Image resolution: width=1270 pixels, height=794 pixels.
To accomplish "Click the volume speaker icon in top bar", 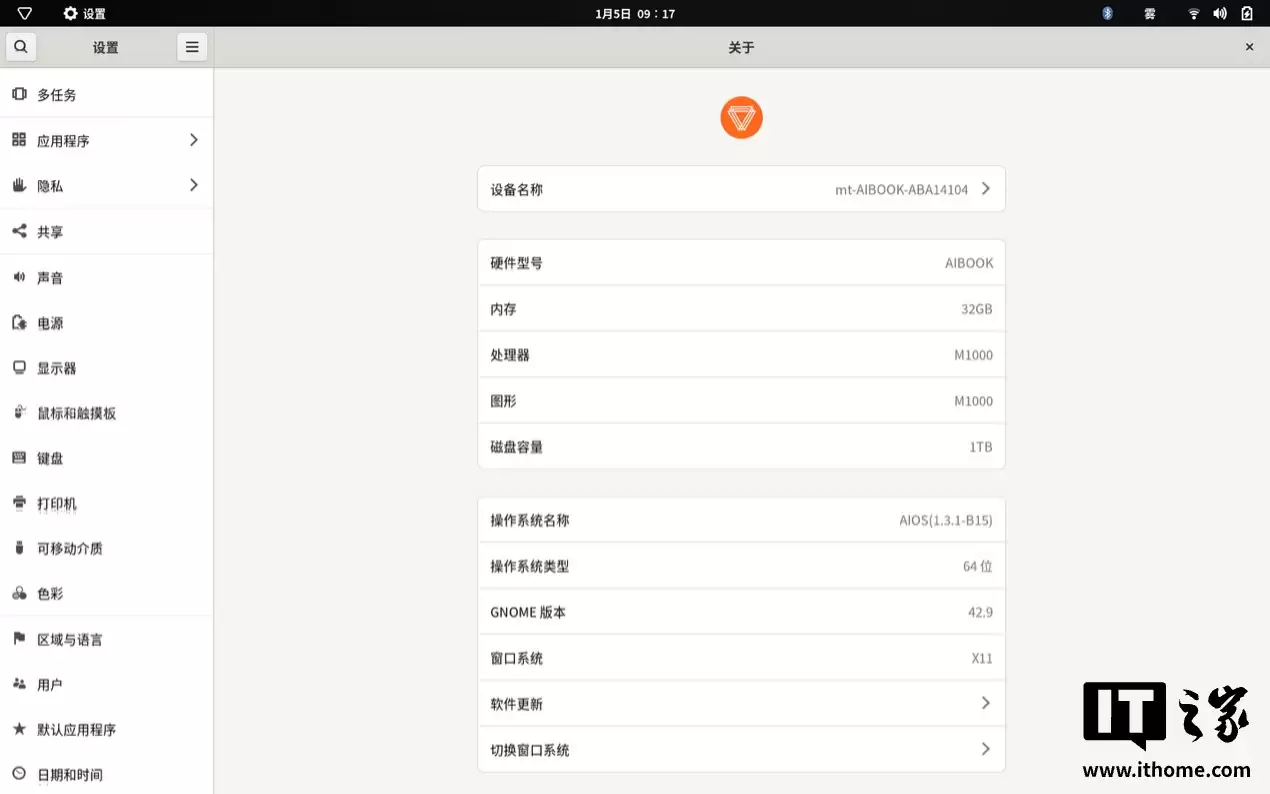I will (x=1220, y=13).
